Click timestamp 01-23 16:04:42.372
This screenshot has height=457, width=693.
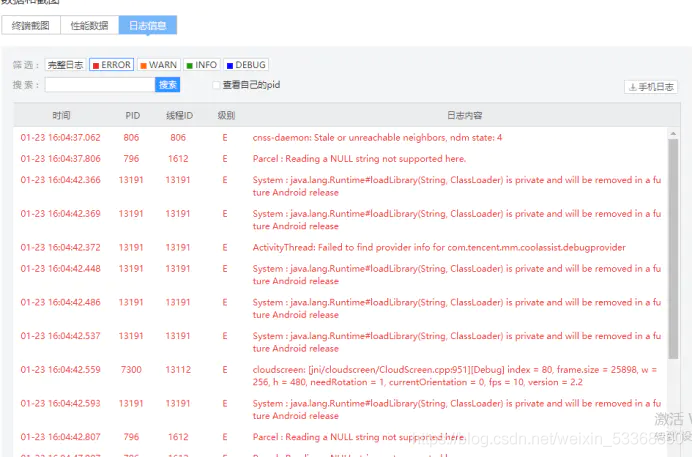[x=61, y=248]
